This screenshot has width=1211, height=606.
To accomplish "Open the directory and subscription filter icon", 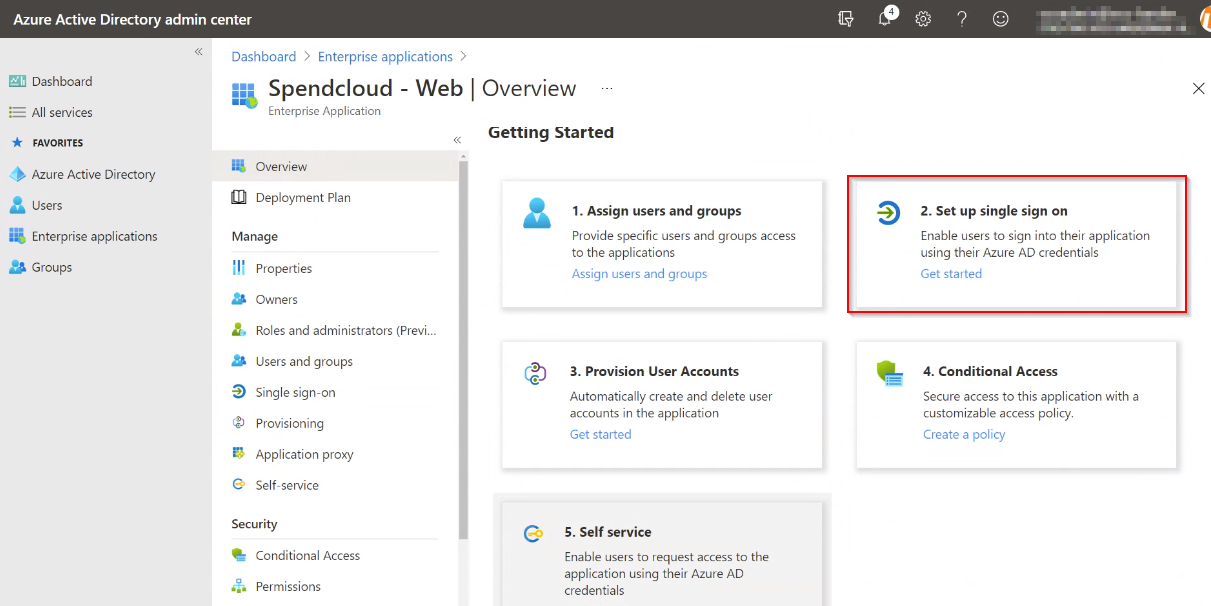I will click(847, 19).
